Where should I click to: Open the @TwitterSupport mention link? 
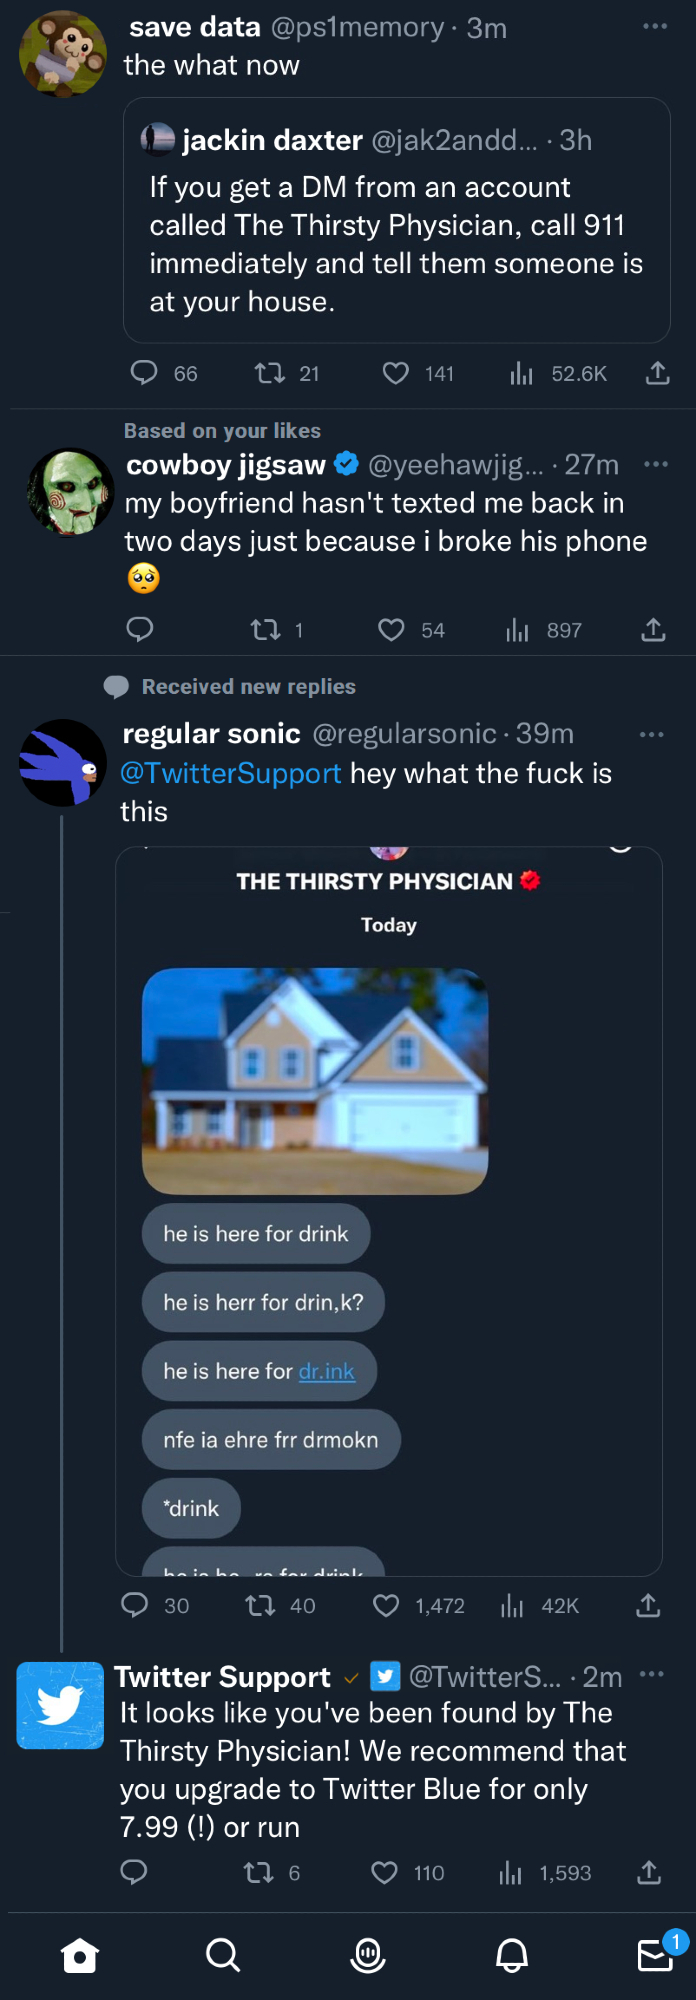[x=231, y=773]
